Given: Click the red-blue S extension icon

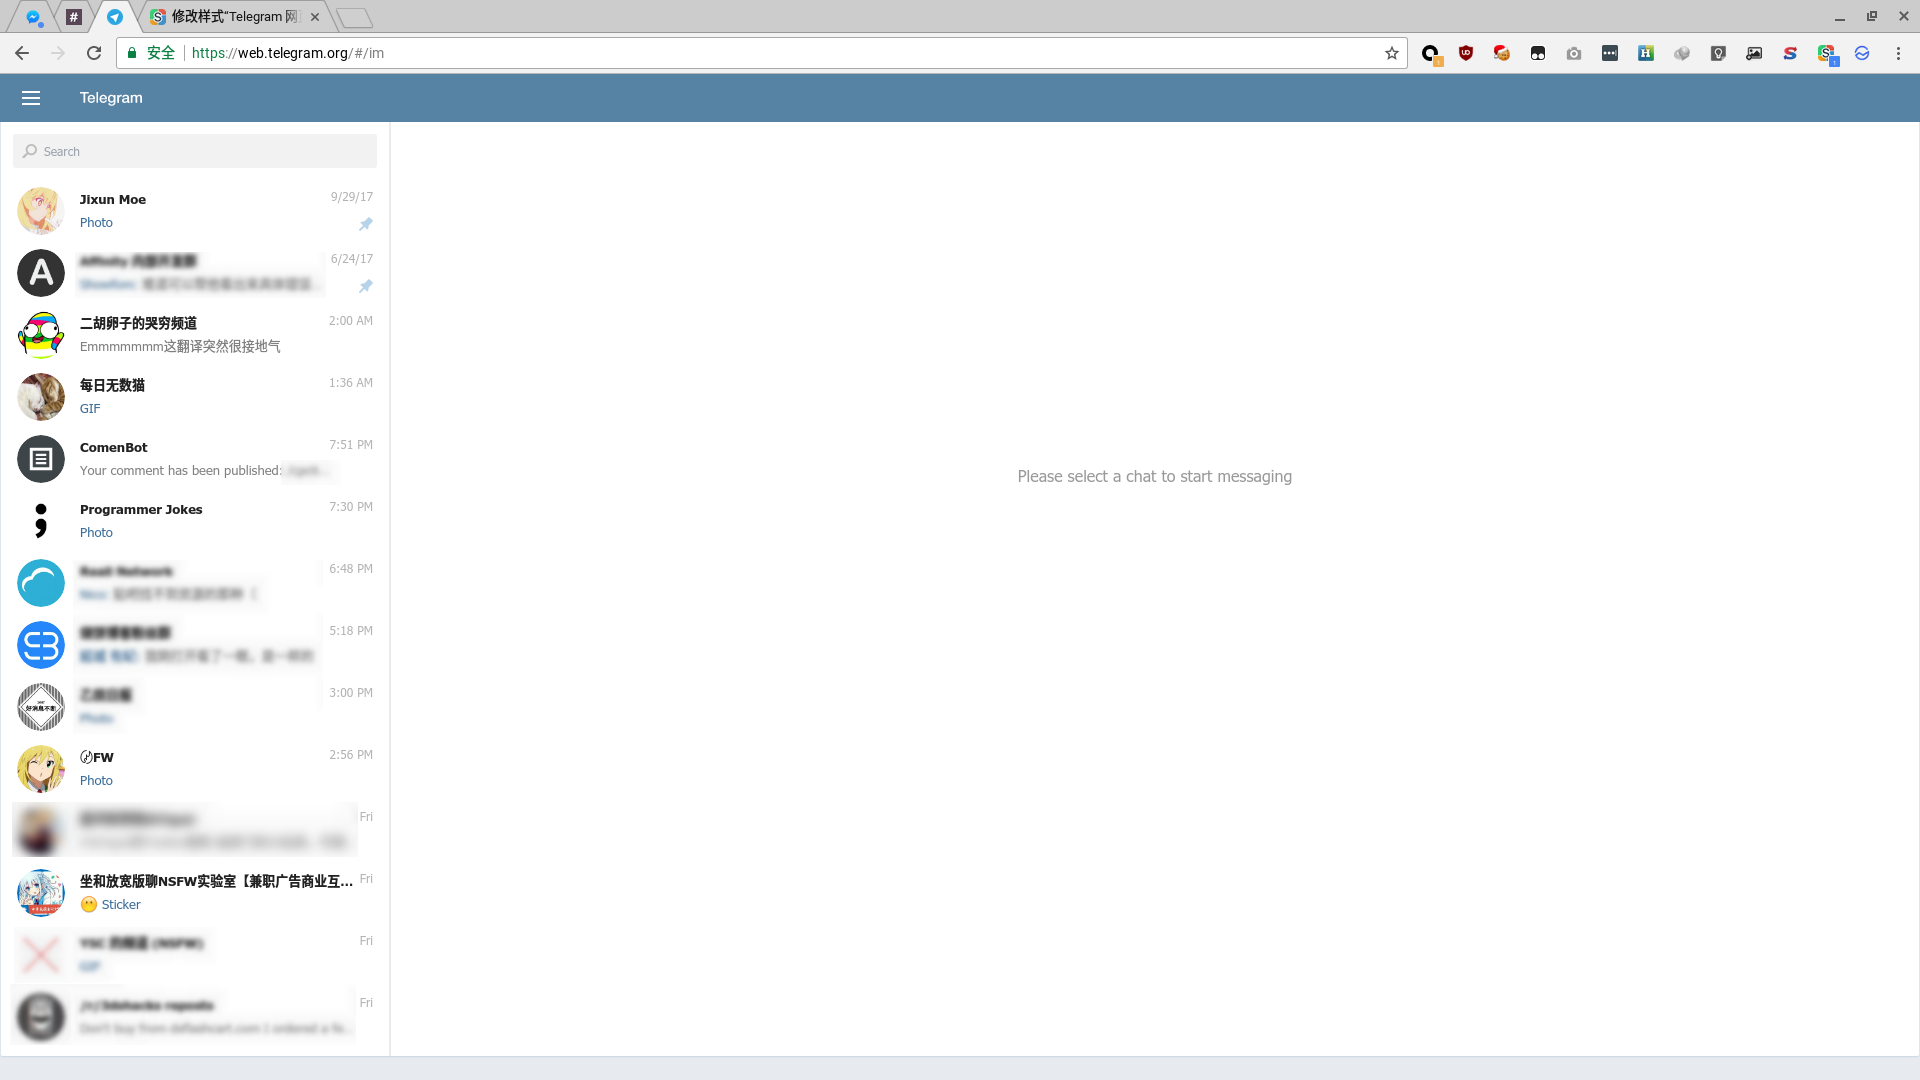Looking at the screenshot, I should pyautogui.click(x=1790, y=53).
